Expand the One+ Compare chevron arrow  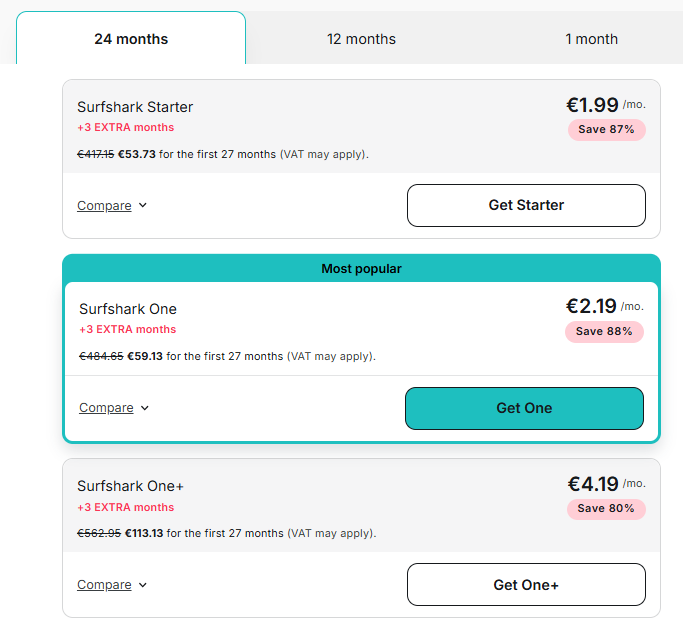coord(143,585)
